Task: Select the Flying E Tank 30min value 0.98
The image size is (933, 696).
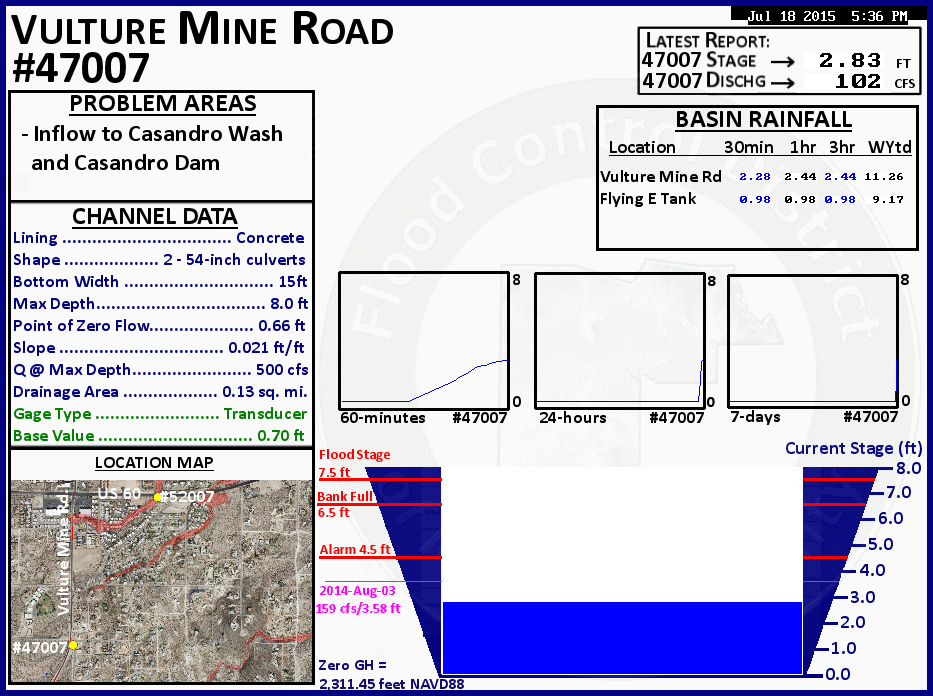Action: [x=754, y=199]
